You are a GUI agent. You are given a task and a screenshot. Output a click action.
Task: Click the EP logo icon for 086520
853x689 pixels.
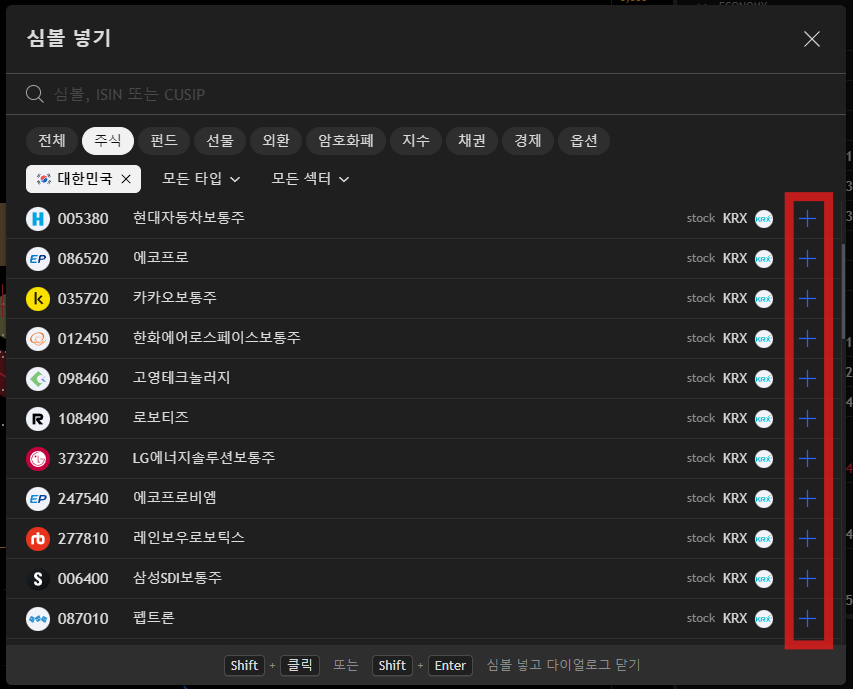pos(38,259)
